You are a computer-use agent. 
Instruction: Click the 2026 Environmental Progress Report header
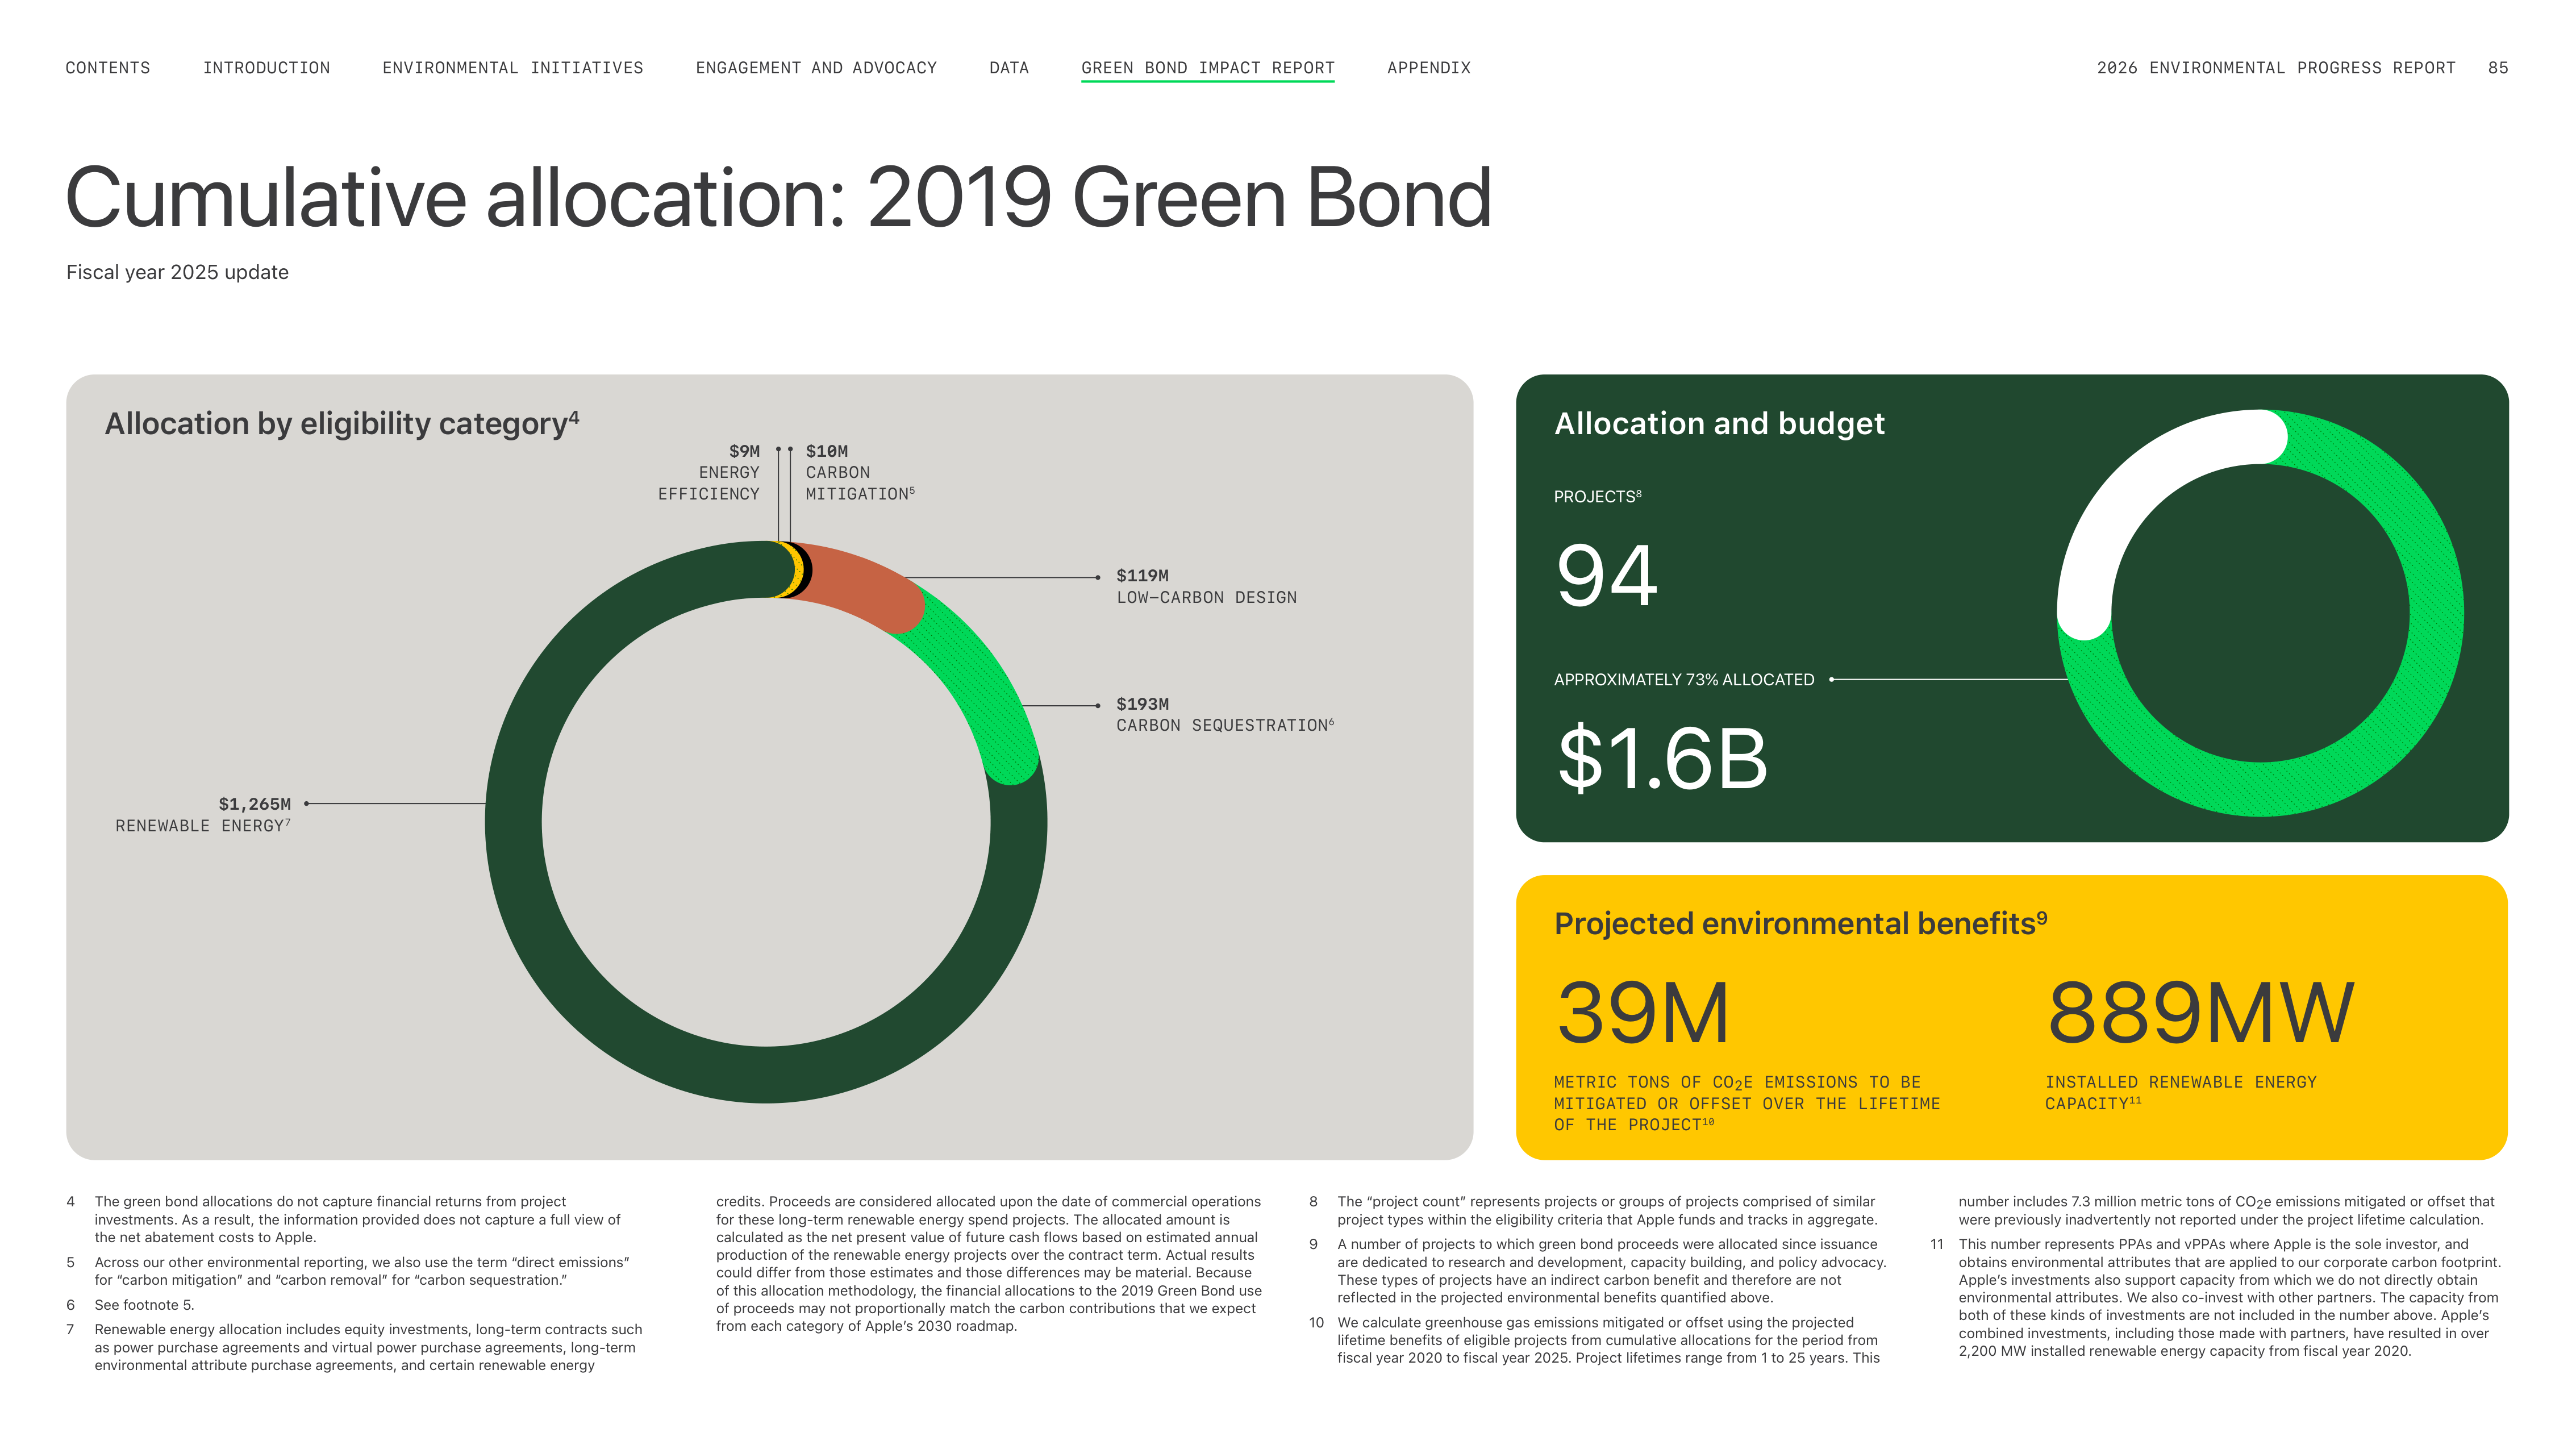(2276, 68)
